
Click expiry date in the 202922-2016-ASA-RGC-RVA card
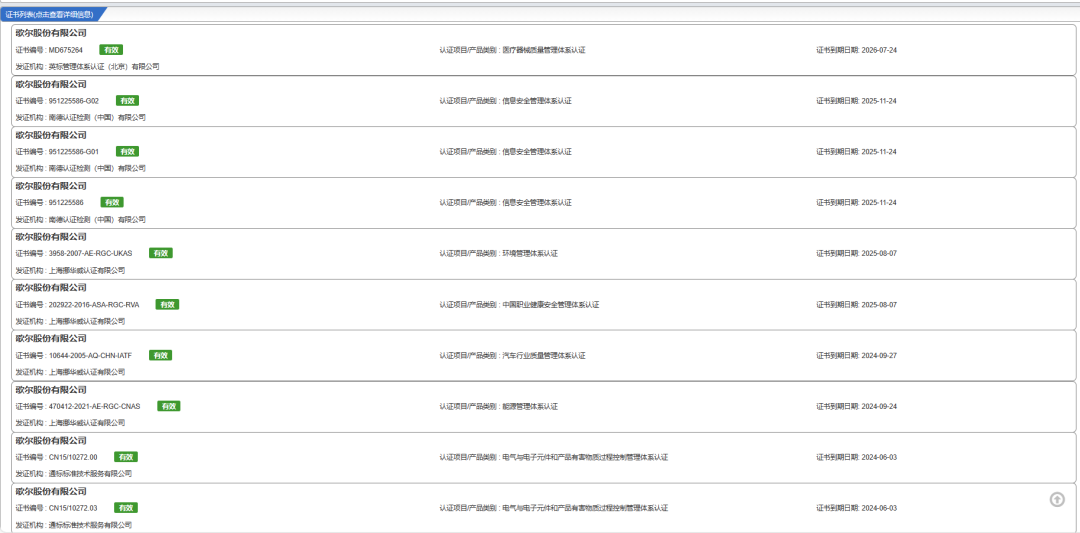(879, 305)
